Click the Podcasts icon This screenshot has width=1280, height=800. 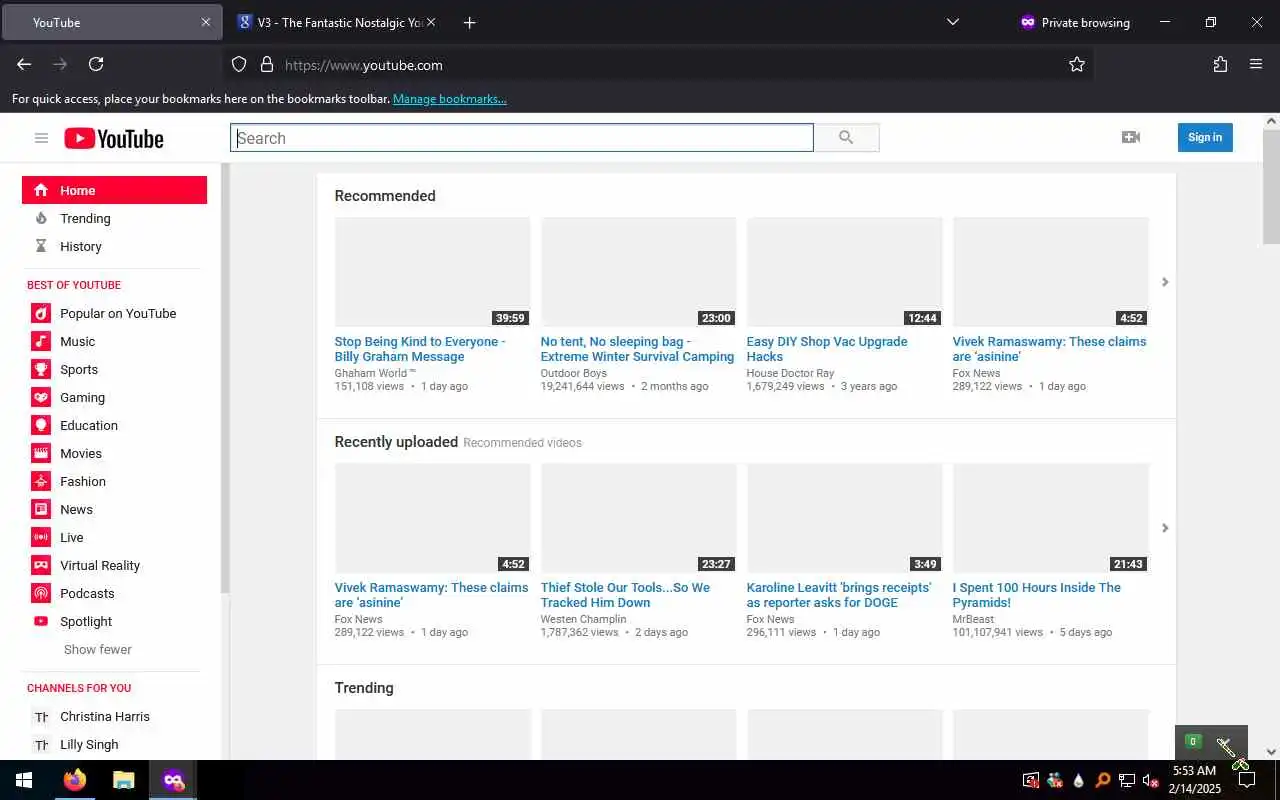41,593
